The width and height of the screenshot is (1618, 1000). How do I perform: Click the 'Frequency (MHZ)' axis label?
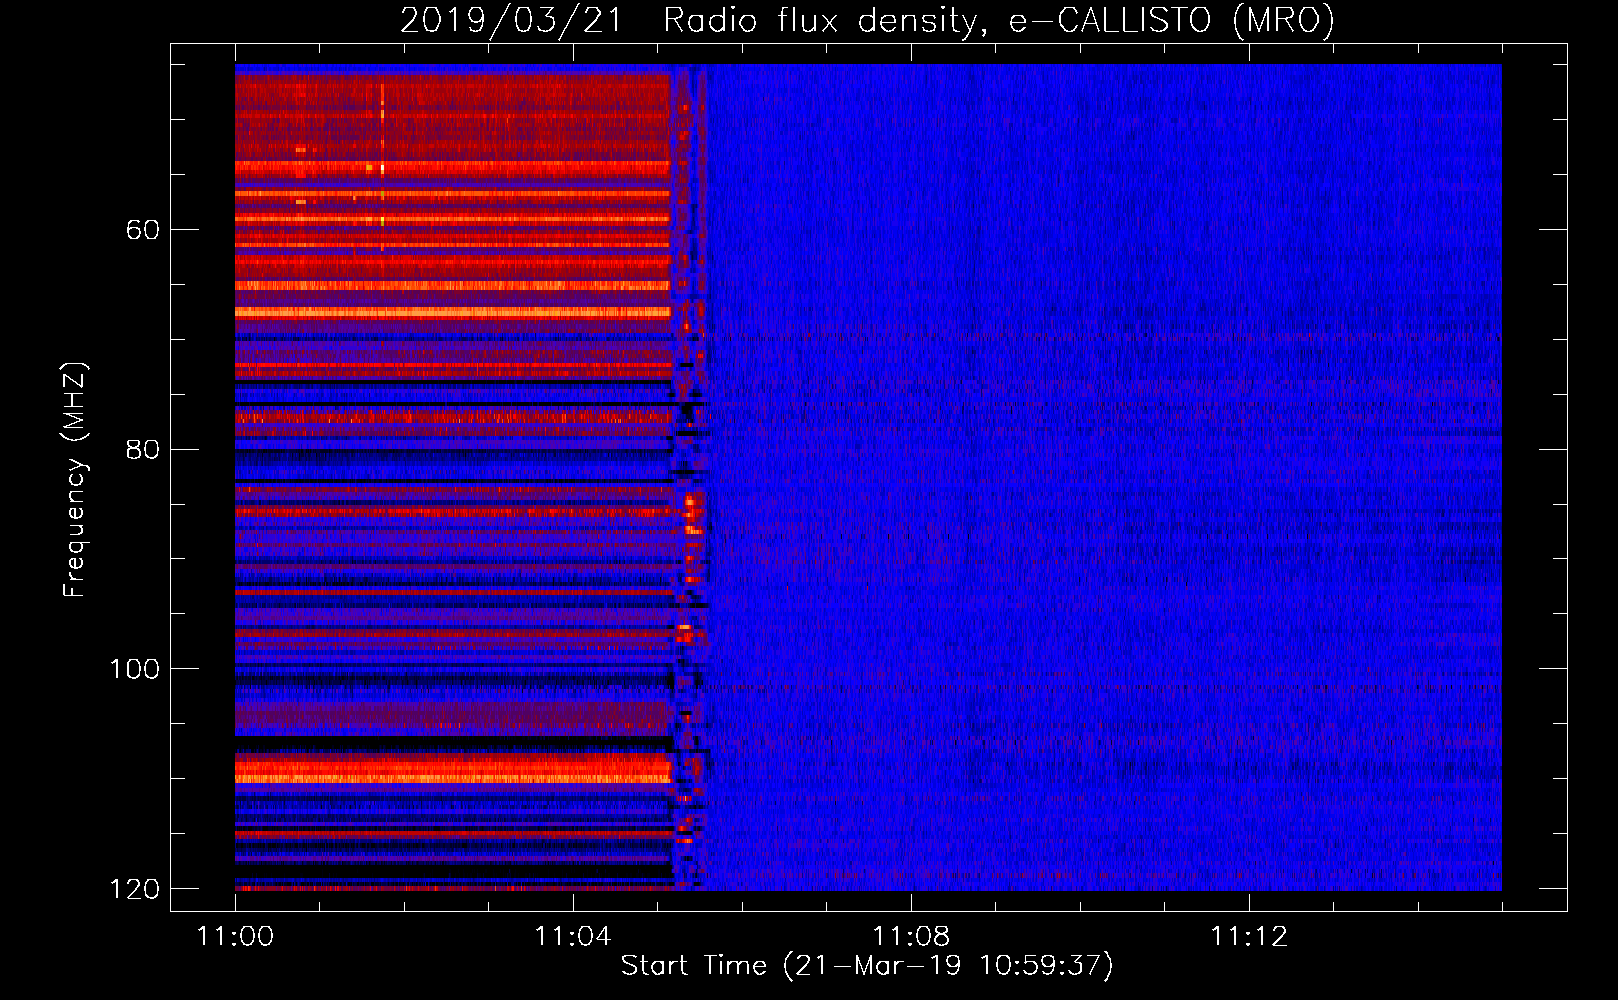pyautogui.click(x=75, y=479)
